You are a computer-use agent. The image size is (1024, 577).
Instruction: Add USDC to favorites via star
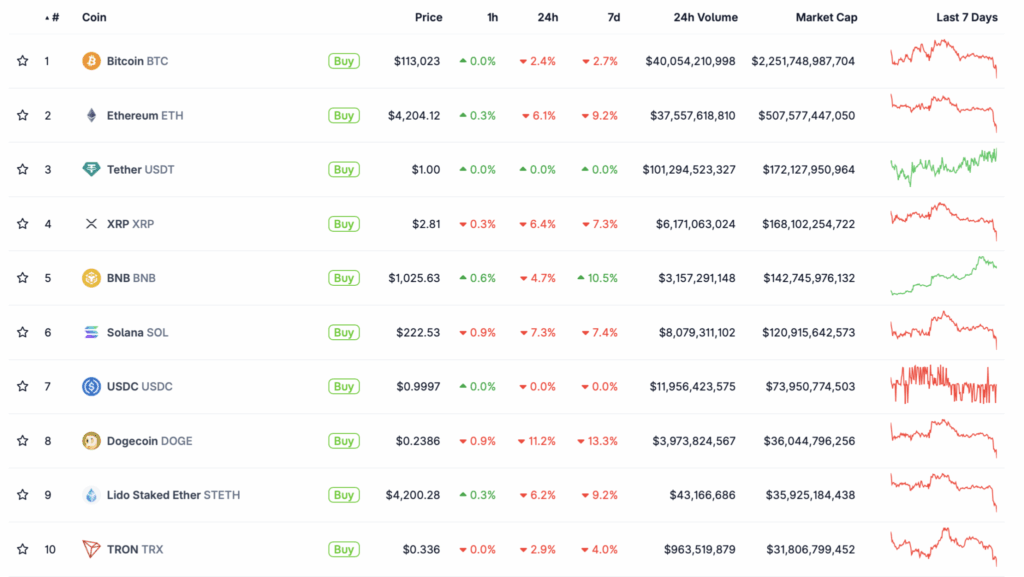click(22, 386)
